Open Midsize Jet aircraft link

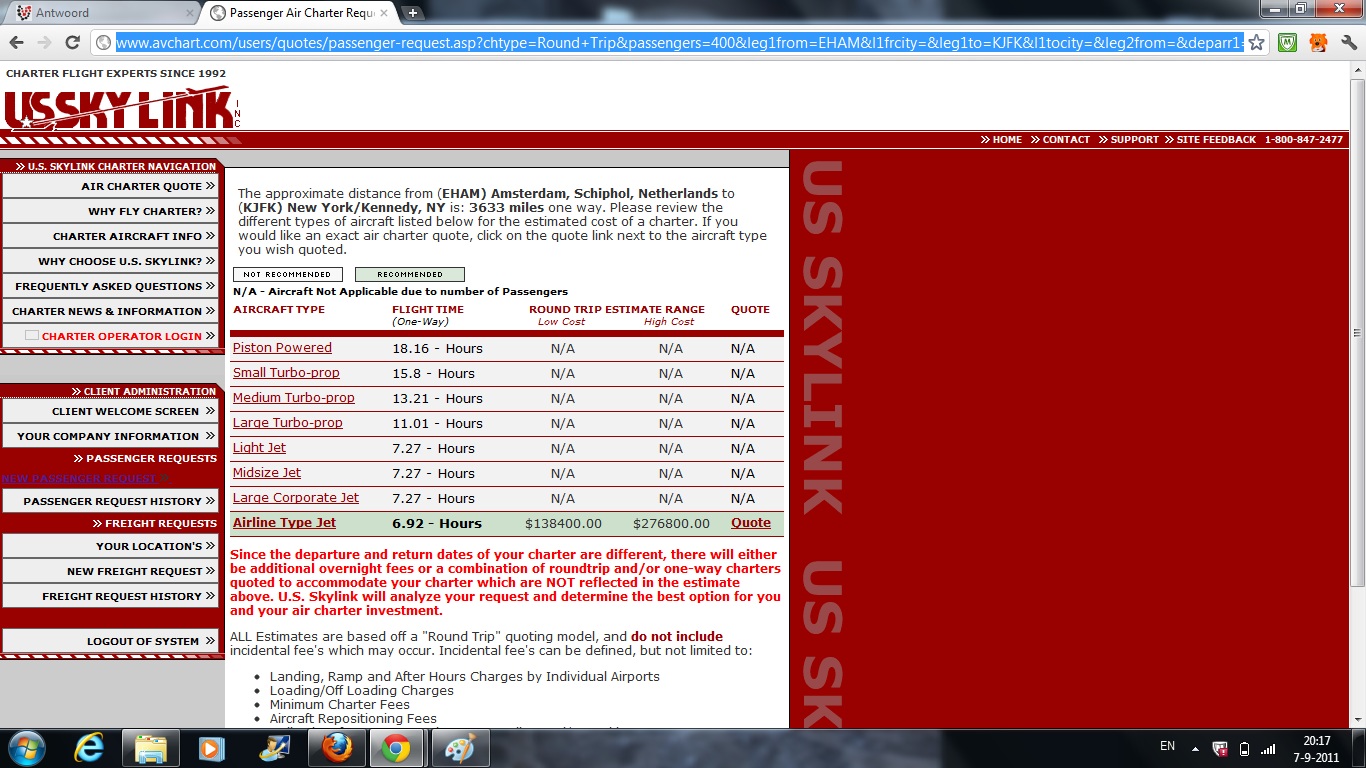tap(267, 473)
